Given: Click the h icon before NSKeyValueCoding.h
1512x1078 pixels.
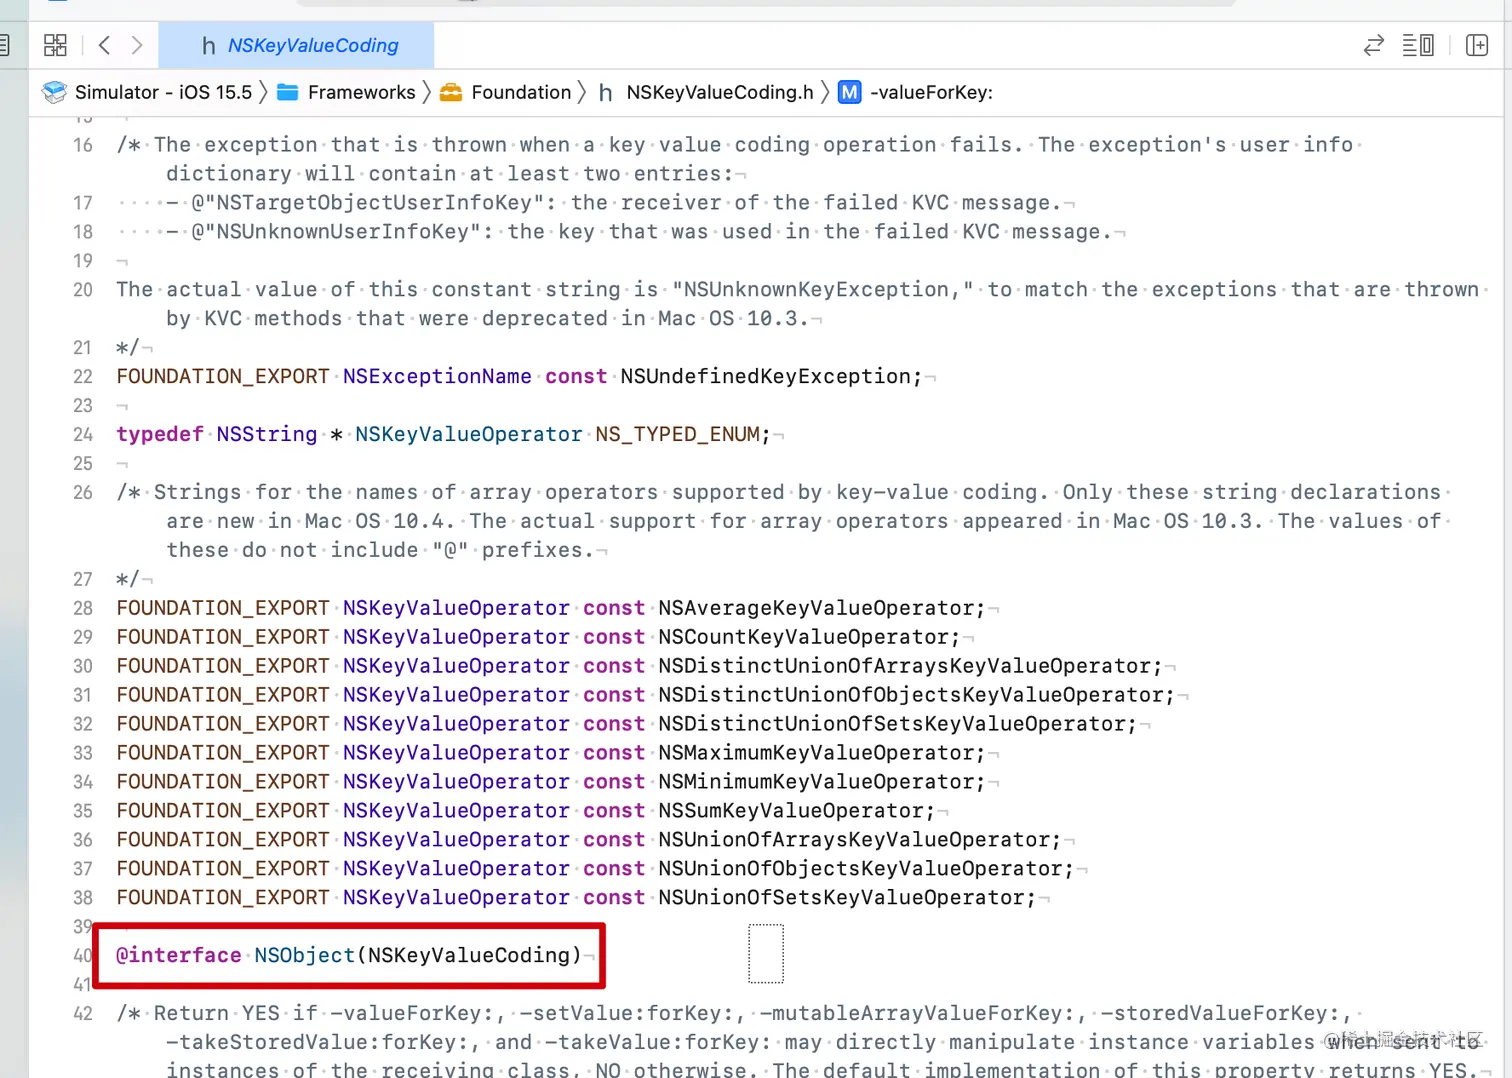Looking at the screenshot, I should click(605, 93).
